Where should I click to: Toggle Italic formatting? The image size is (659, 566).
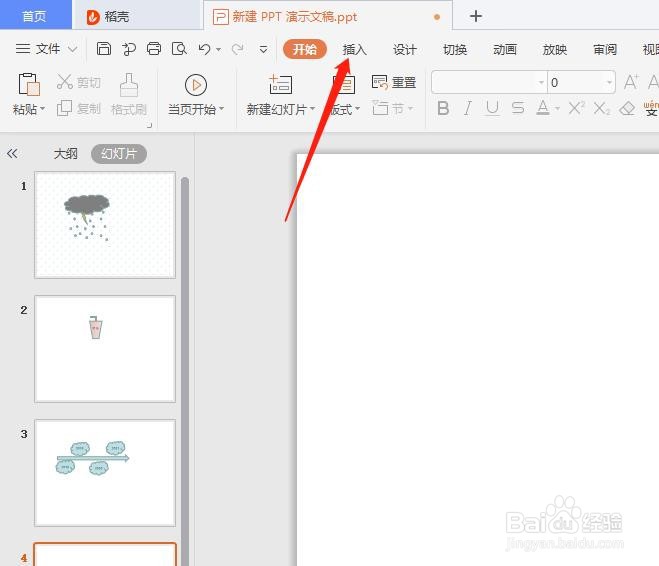click(468, 108)
